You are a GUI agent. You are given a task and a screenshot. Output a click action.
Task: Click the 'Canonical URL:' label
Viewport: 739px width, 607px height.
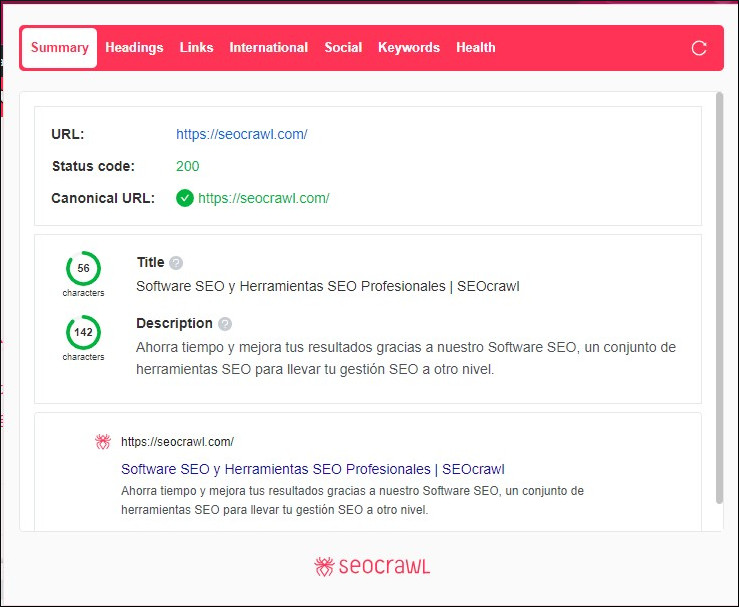click(103, 198)
